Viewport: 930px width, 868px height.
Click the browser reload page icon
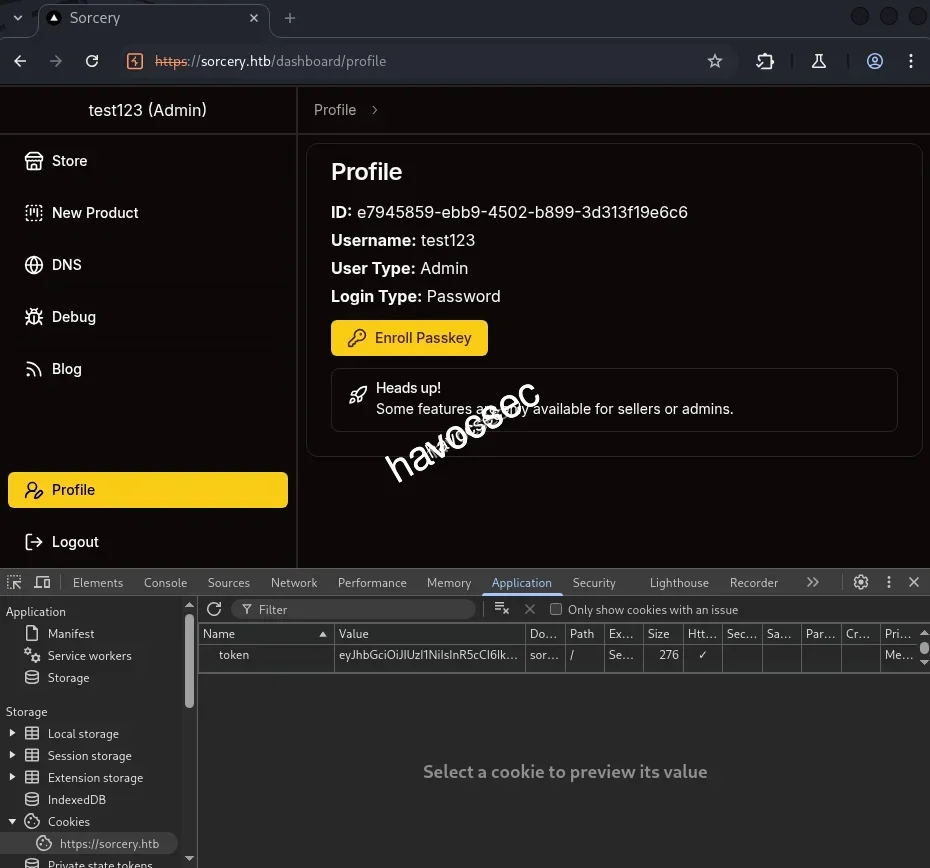(92, 61)
